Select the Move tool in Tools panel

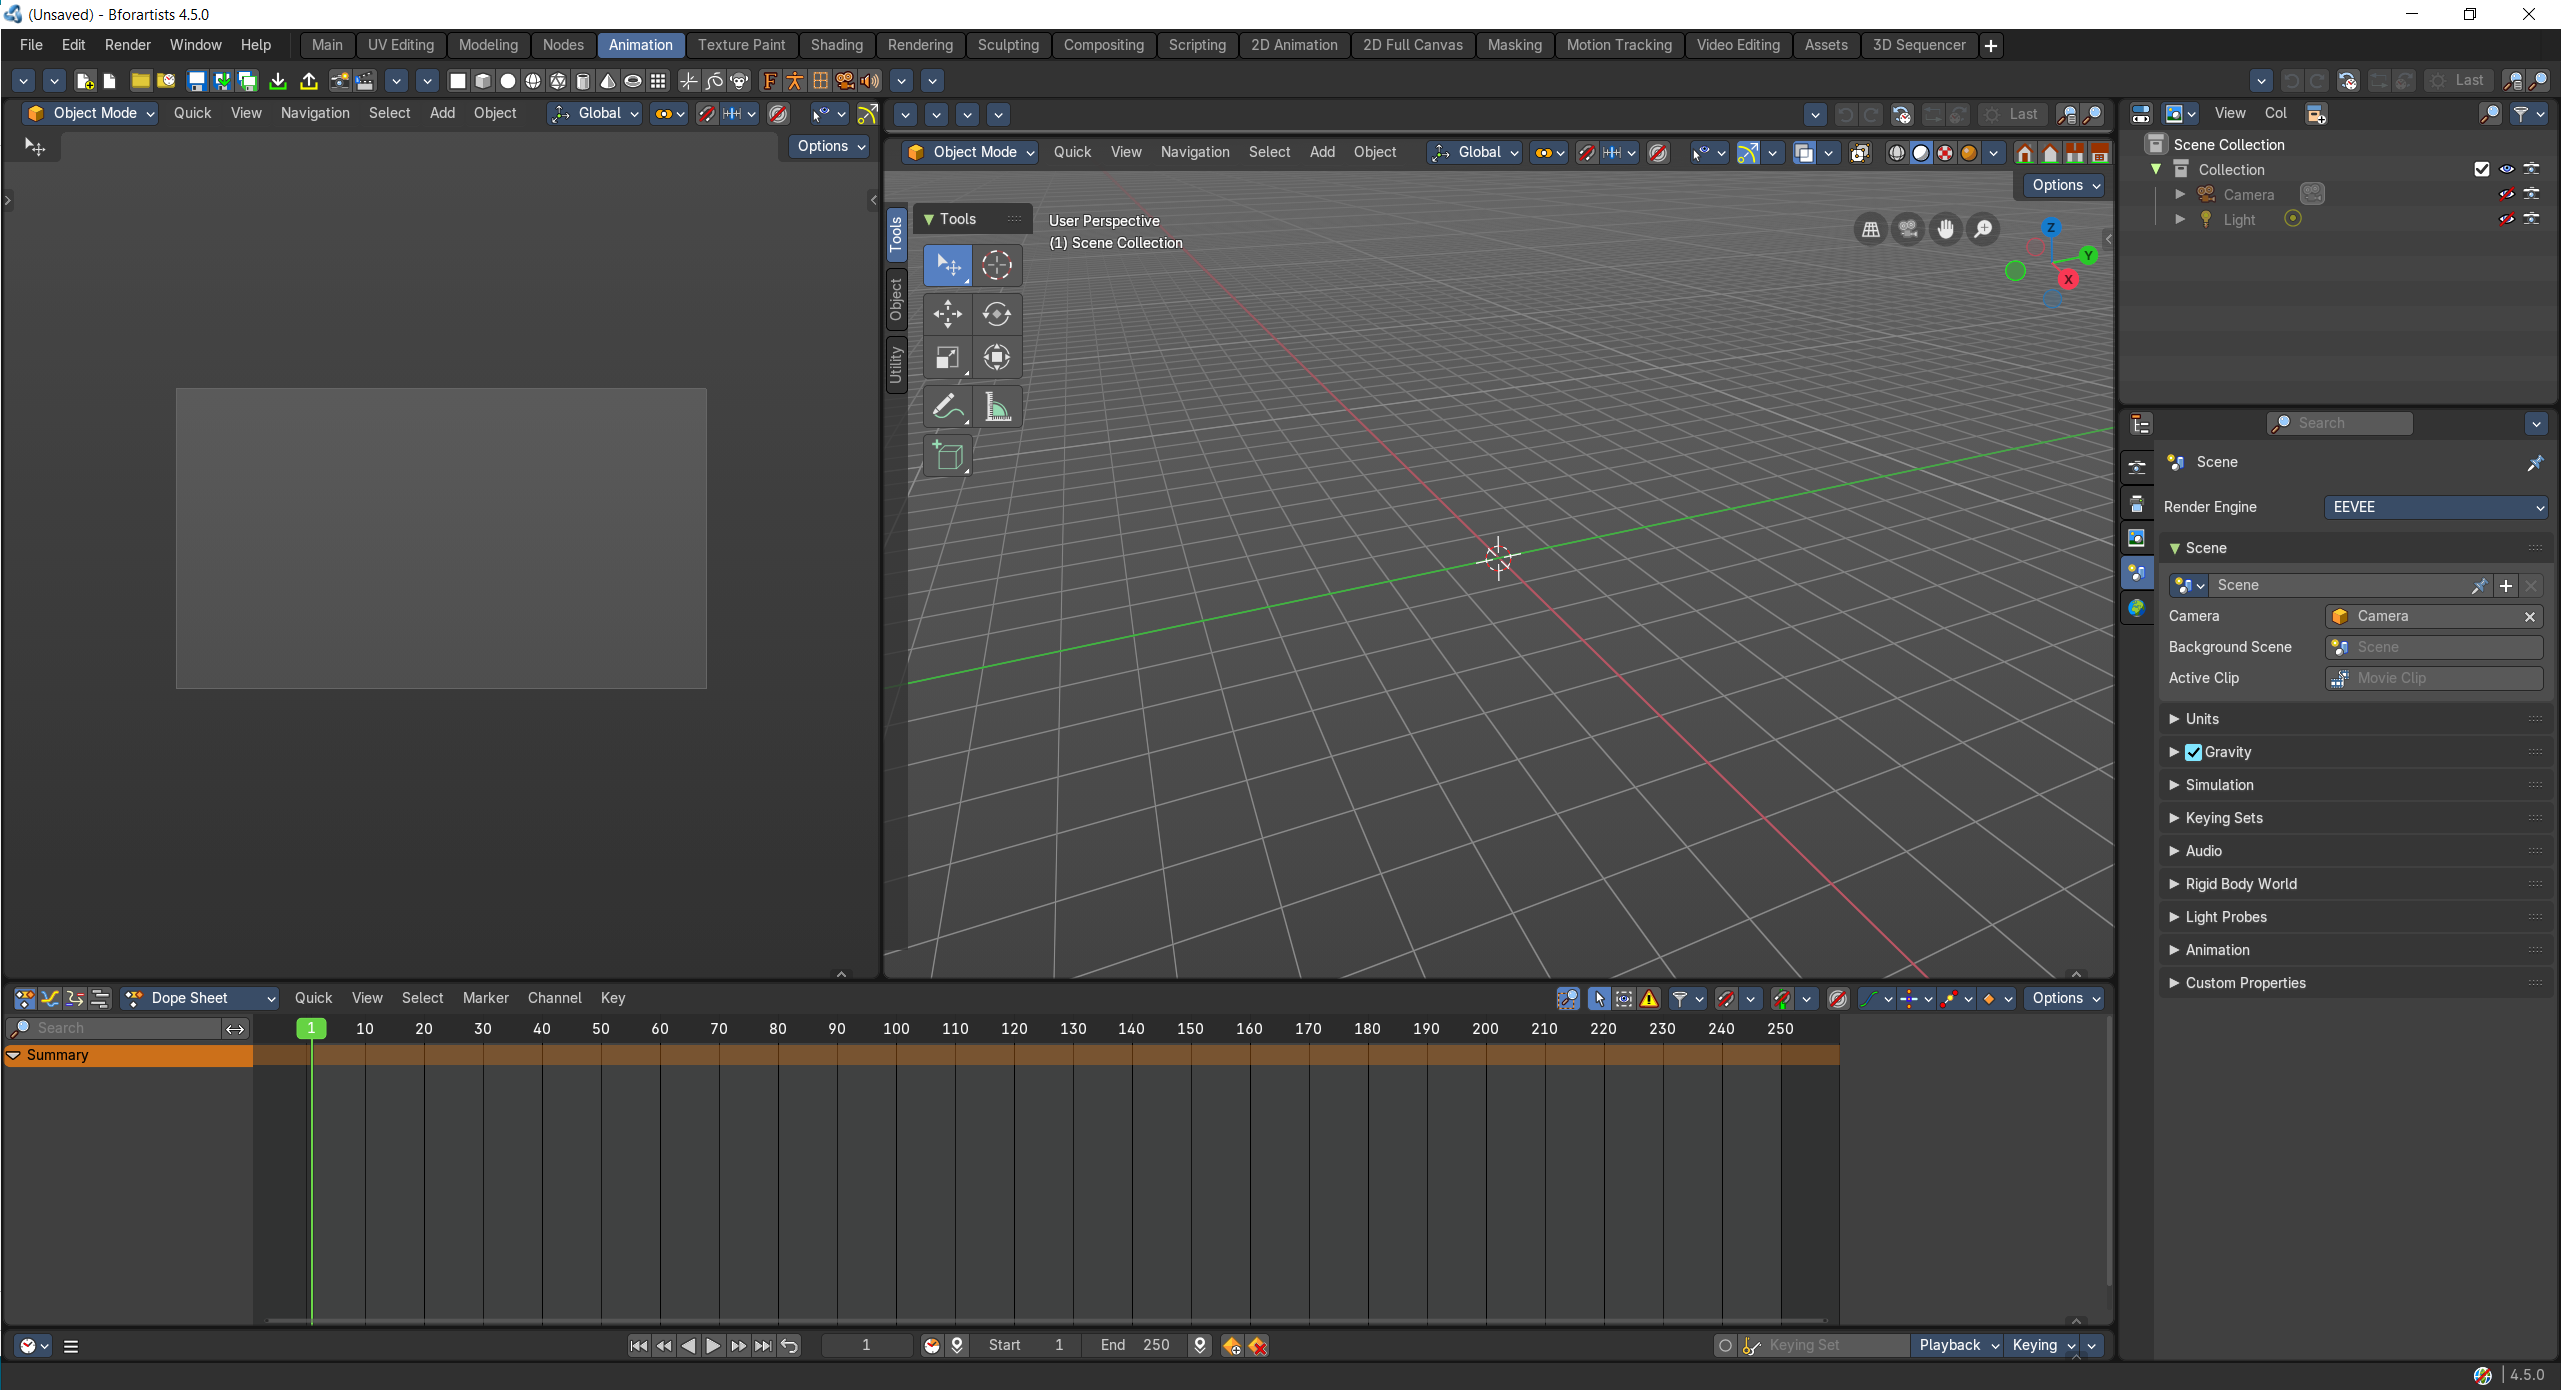(947, 314)
